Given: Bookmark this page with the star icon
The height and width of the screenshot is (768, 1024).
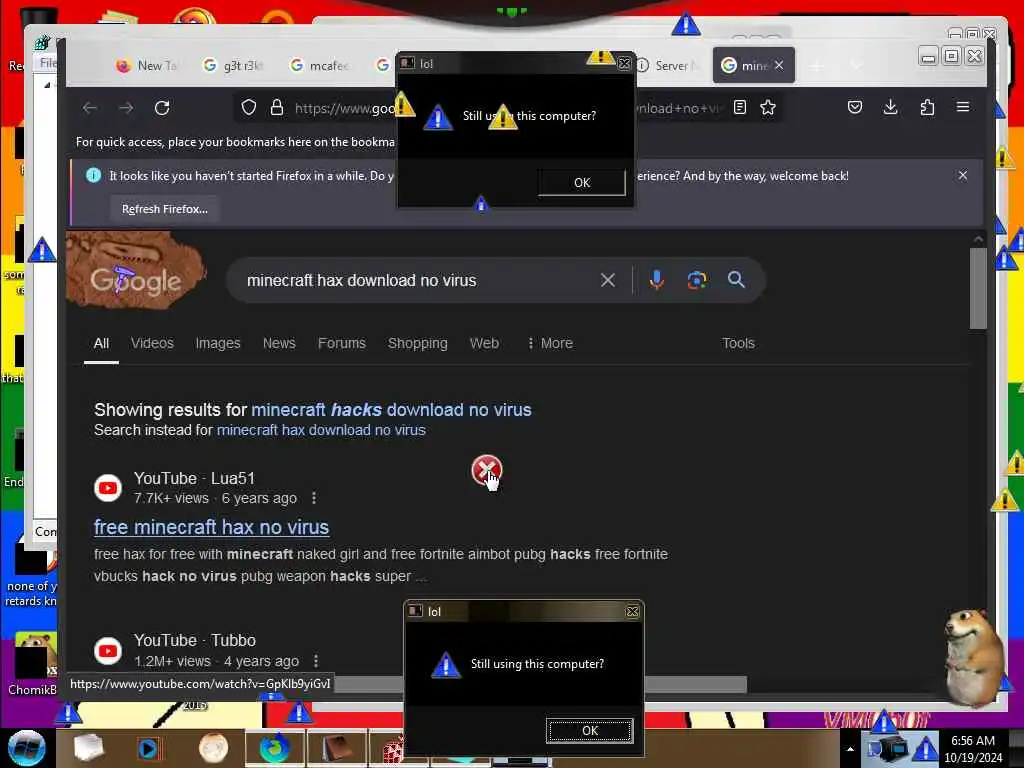Looking at the screenshot, I should [768, 108].
